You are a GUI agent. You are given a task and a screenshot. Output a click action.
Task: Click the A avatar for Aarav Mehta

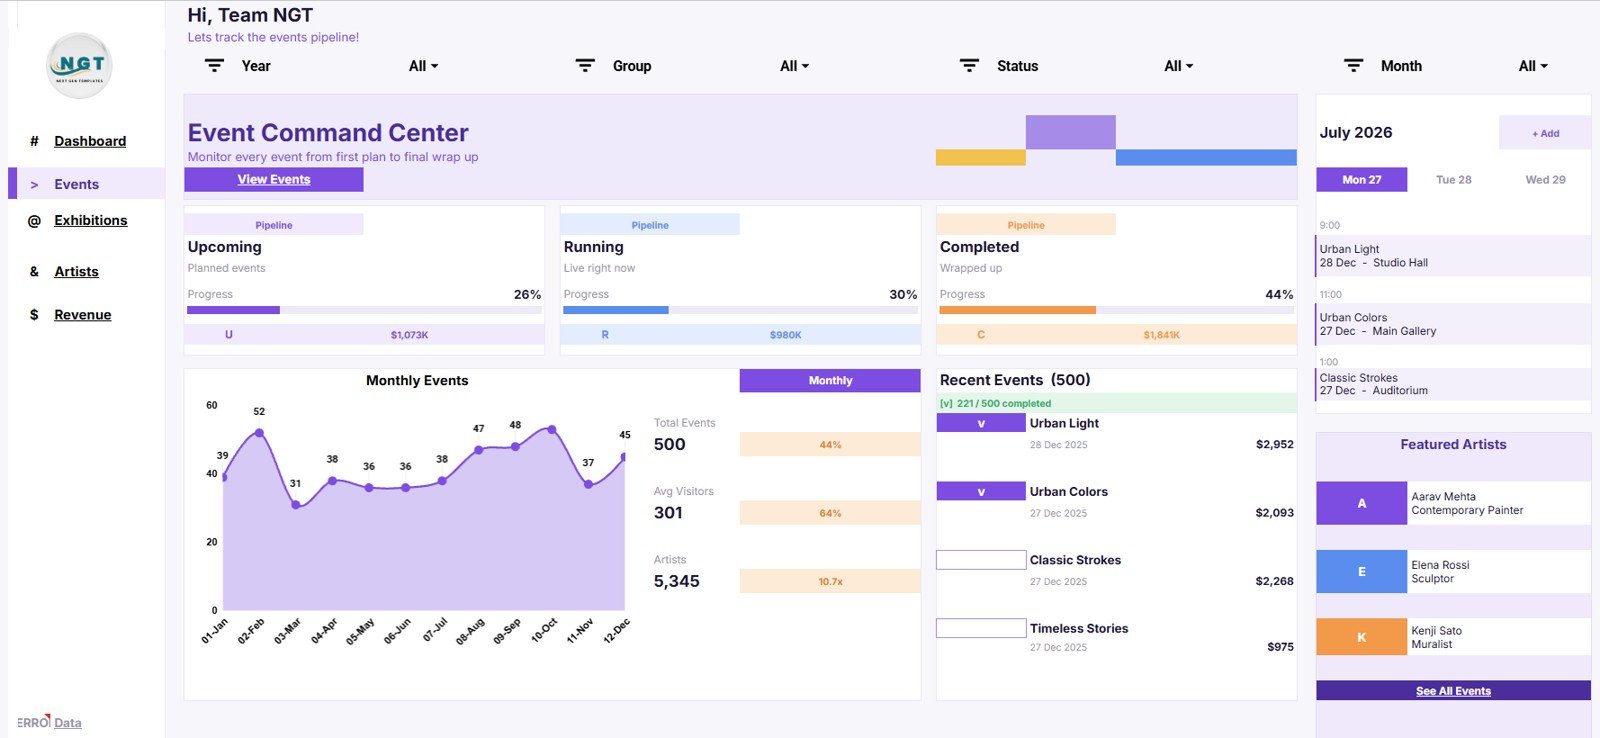click(x=1361, y=503)
